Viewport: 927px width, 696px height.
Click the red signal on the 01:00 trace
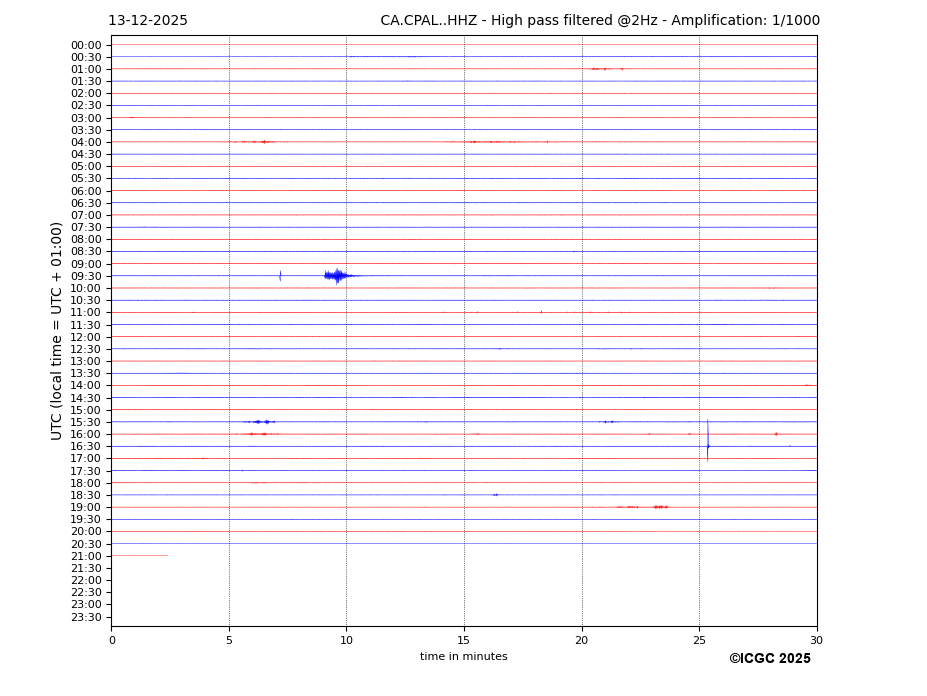tap(604, 69)
